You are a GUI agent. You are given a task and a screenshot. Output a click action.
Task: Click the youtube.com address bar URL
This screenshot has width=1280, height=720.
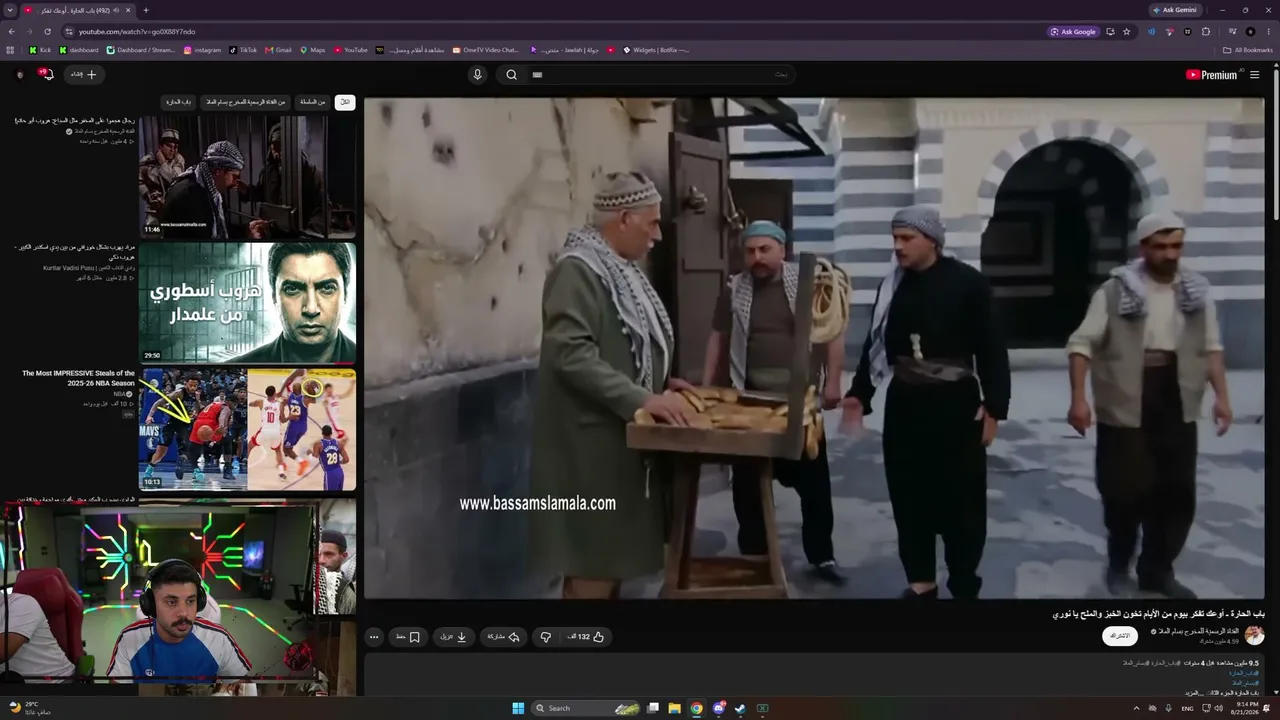point(137,31)
